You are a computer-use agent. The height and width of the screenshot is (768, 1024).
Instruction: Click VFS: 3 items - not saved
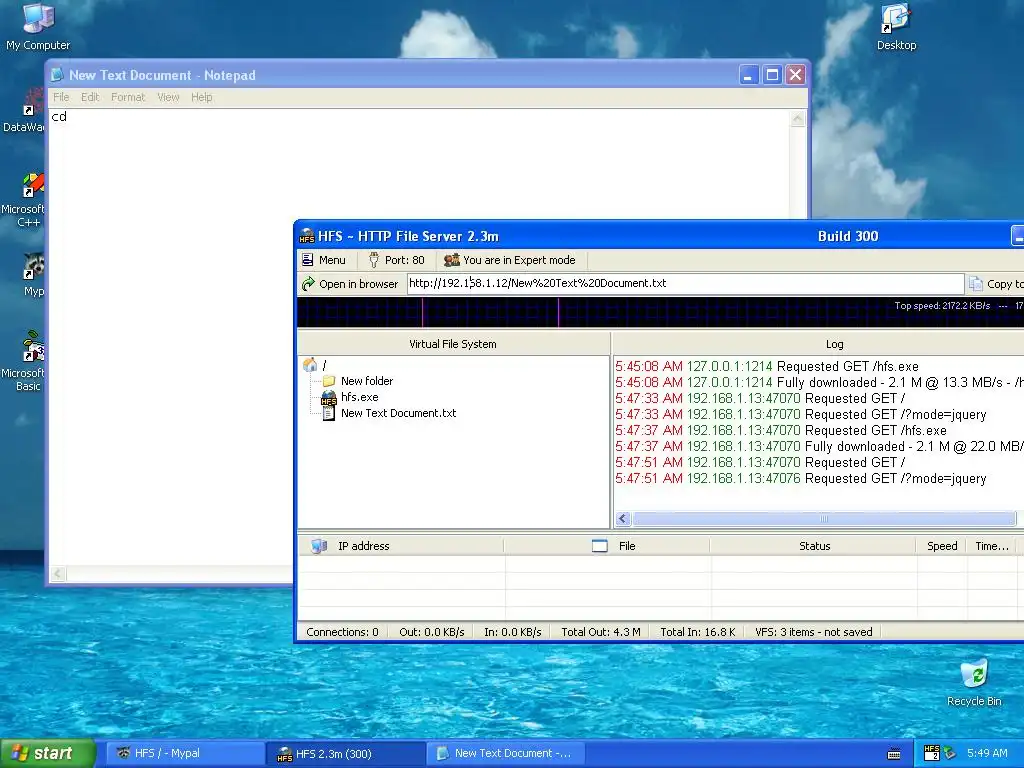point(814,632)
